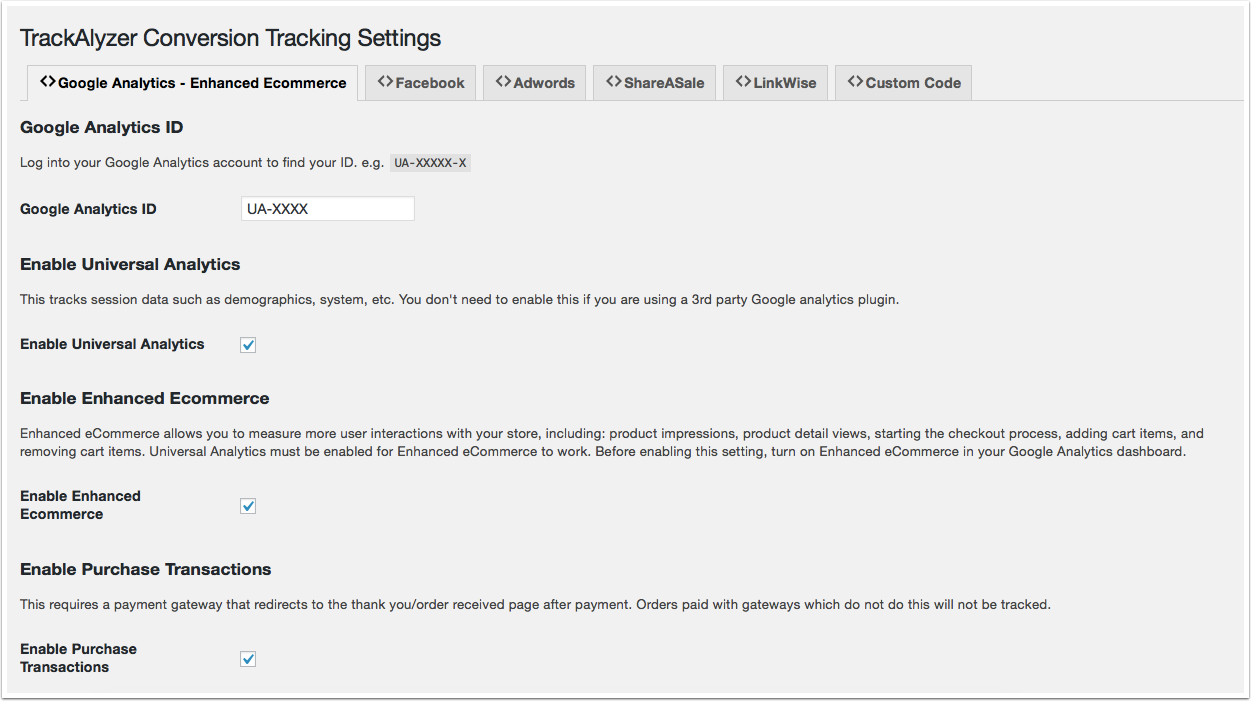1251x701 pixels.
Task: Focus the Google Analytics ID input field
Action: (x=327, y=209)
